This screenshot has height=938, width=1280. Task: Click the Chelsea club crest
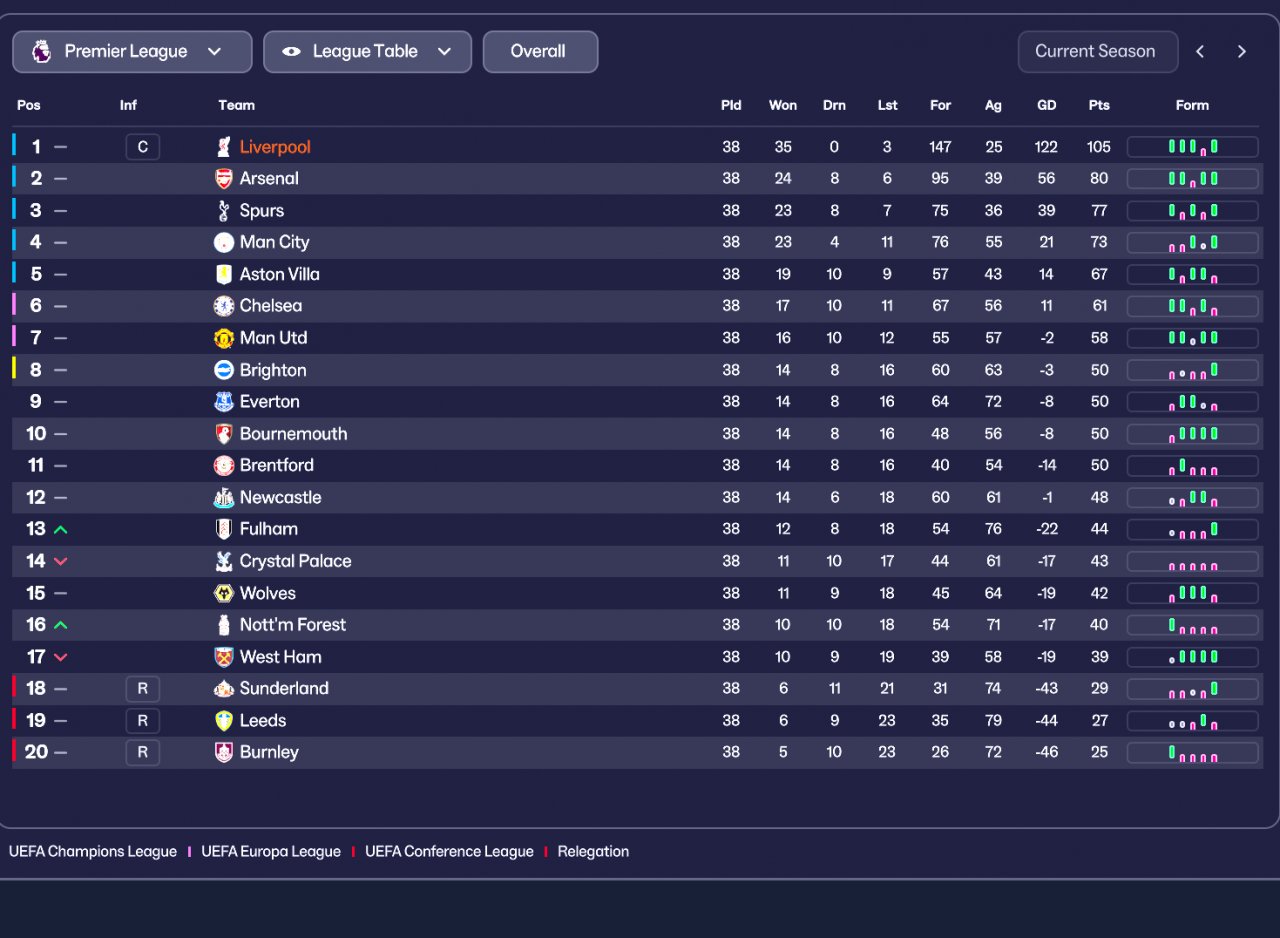(x=224, y=306)
